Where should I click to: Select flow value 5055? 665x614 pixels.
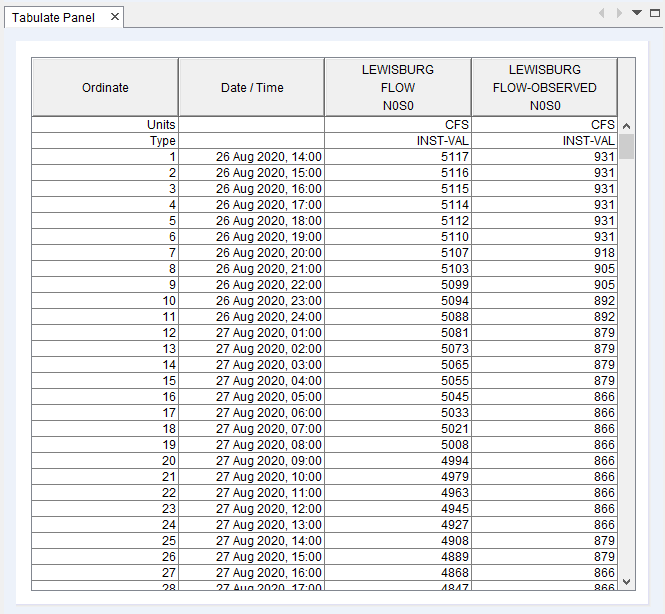coord(398,381)
